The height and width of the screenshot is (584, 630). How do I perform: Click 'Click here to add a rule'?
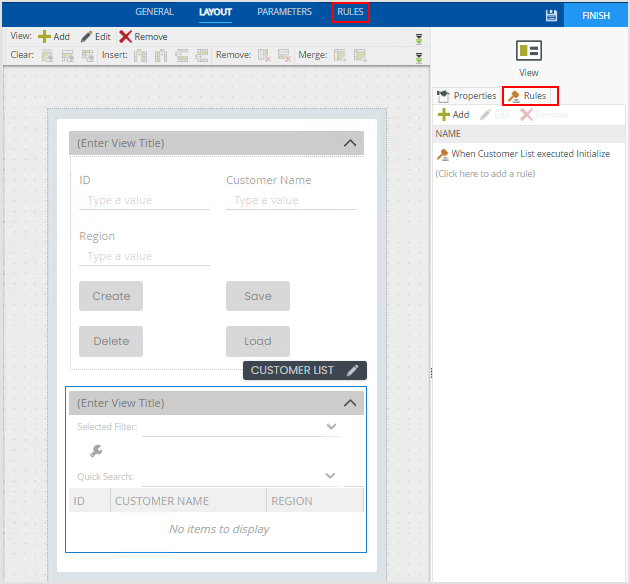(x=485, y=174)
